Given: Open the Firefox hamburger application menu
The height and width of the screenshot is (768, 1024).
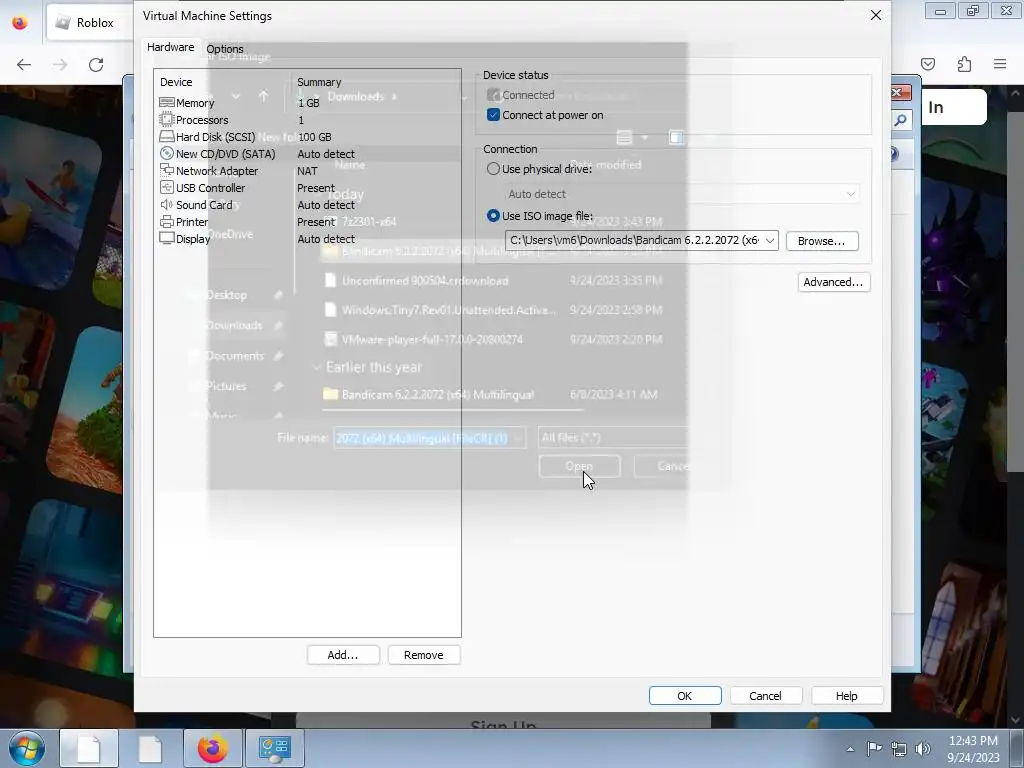Looking at the screenshot, I should tap(1000, 64).
